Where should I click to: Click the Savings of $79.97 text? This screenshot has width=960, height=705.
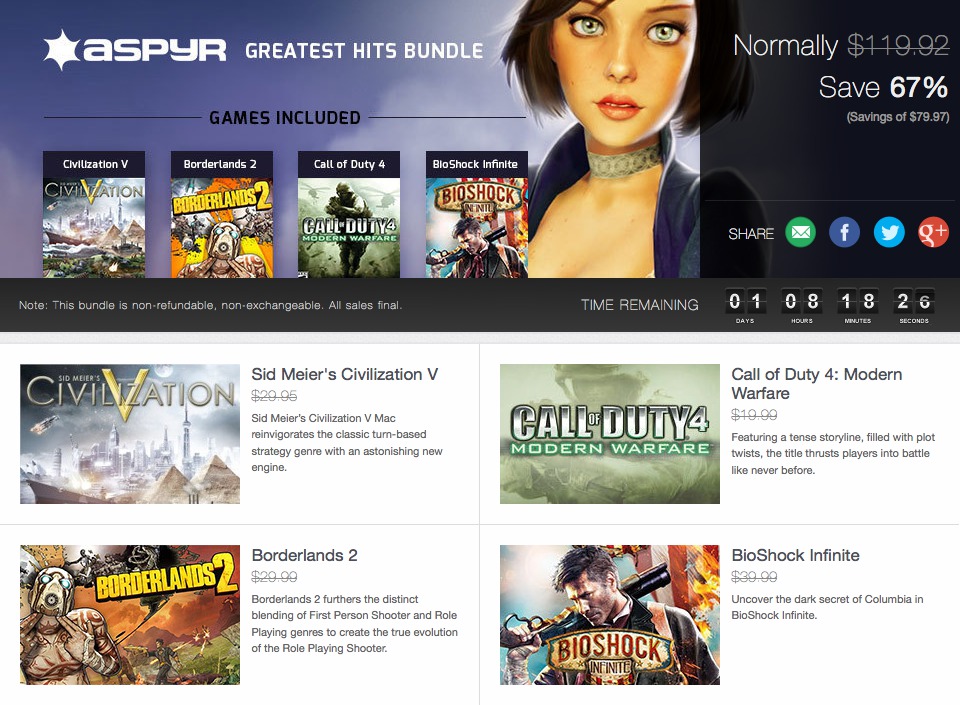(898, 117)
